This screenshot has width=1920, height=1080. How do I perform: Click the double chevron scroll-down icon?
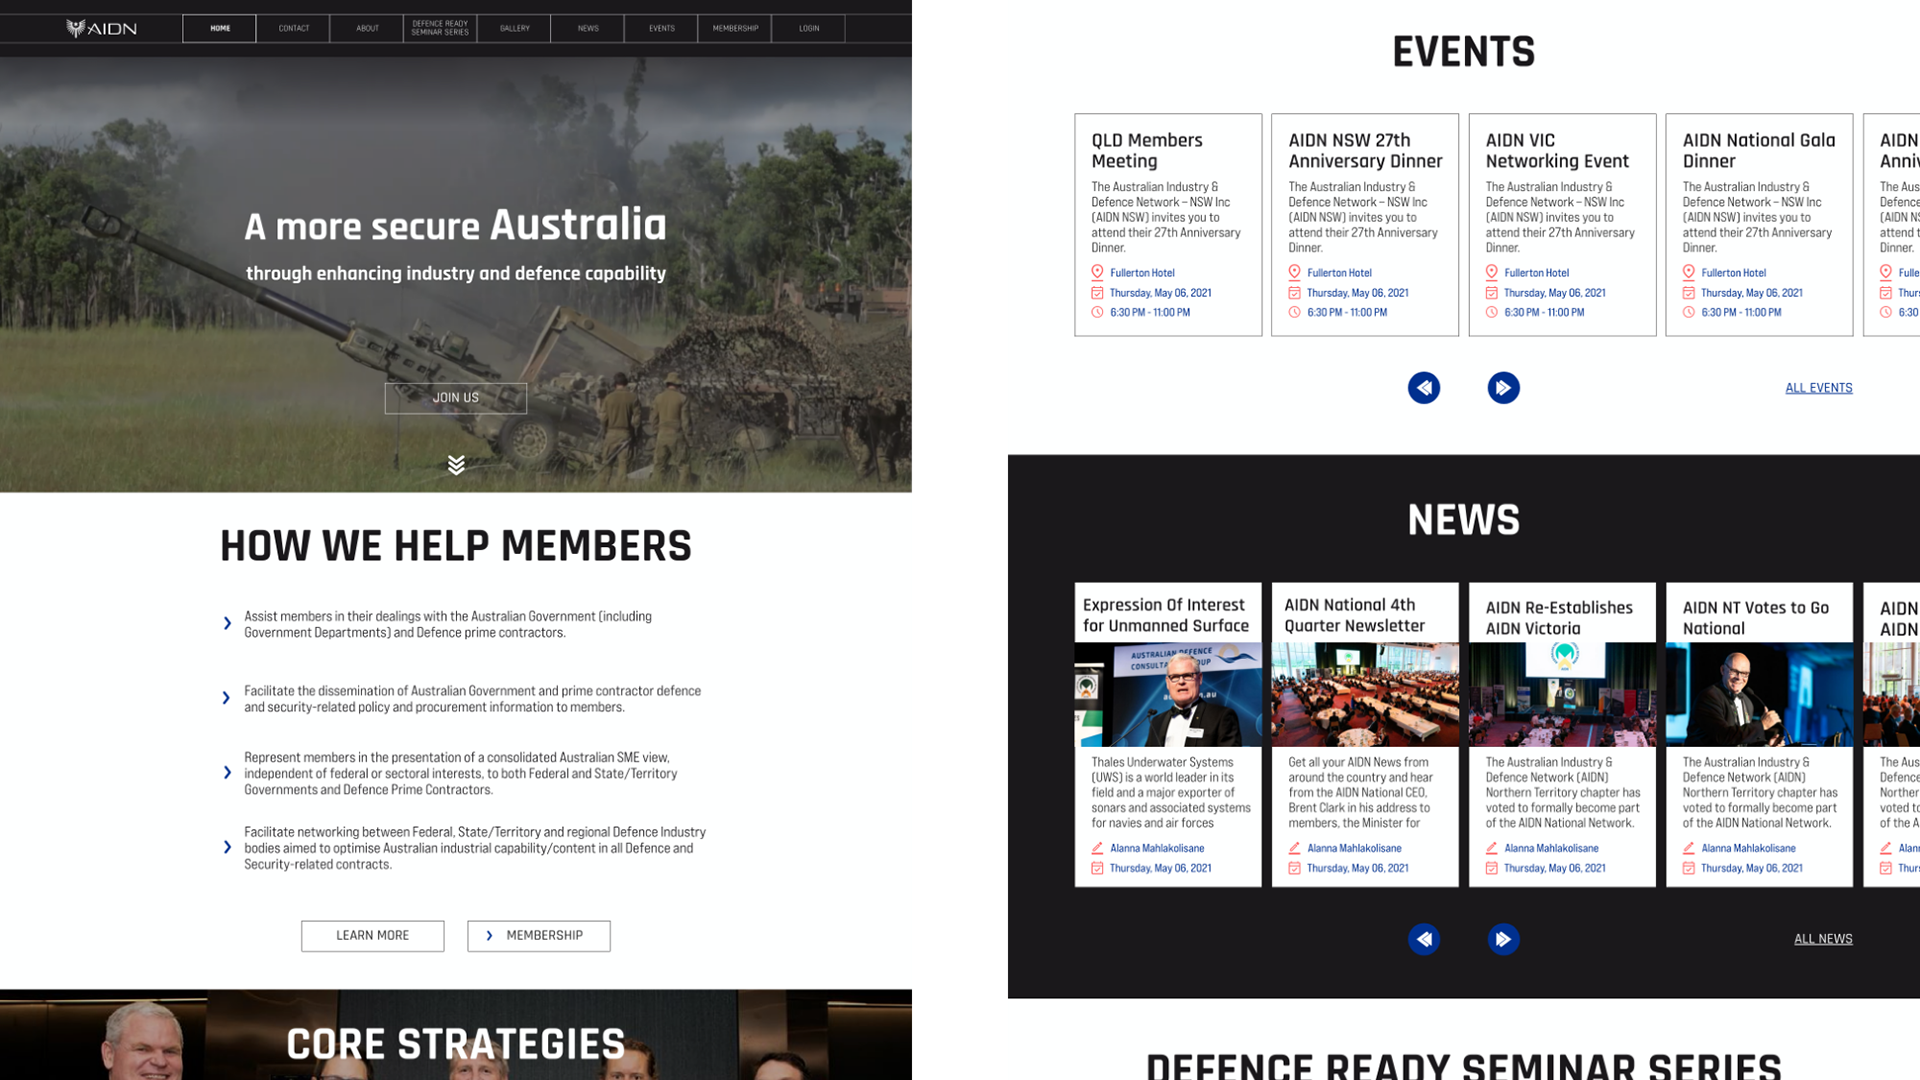456,465
